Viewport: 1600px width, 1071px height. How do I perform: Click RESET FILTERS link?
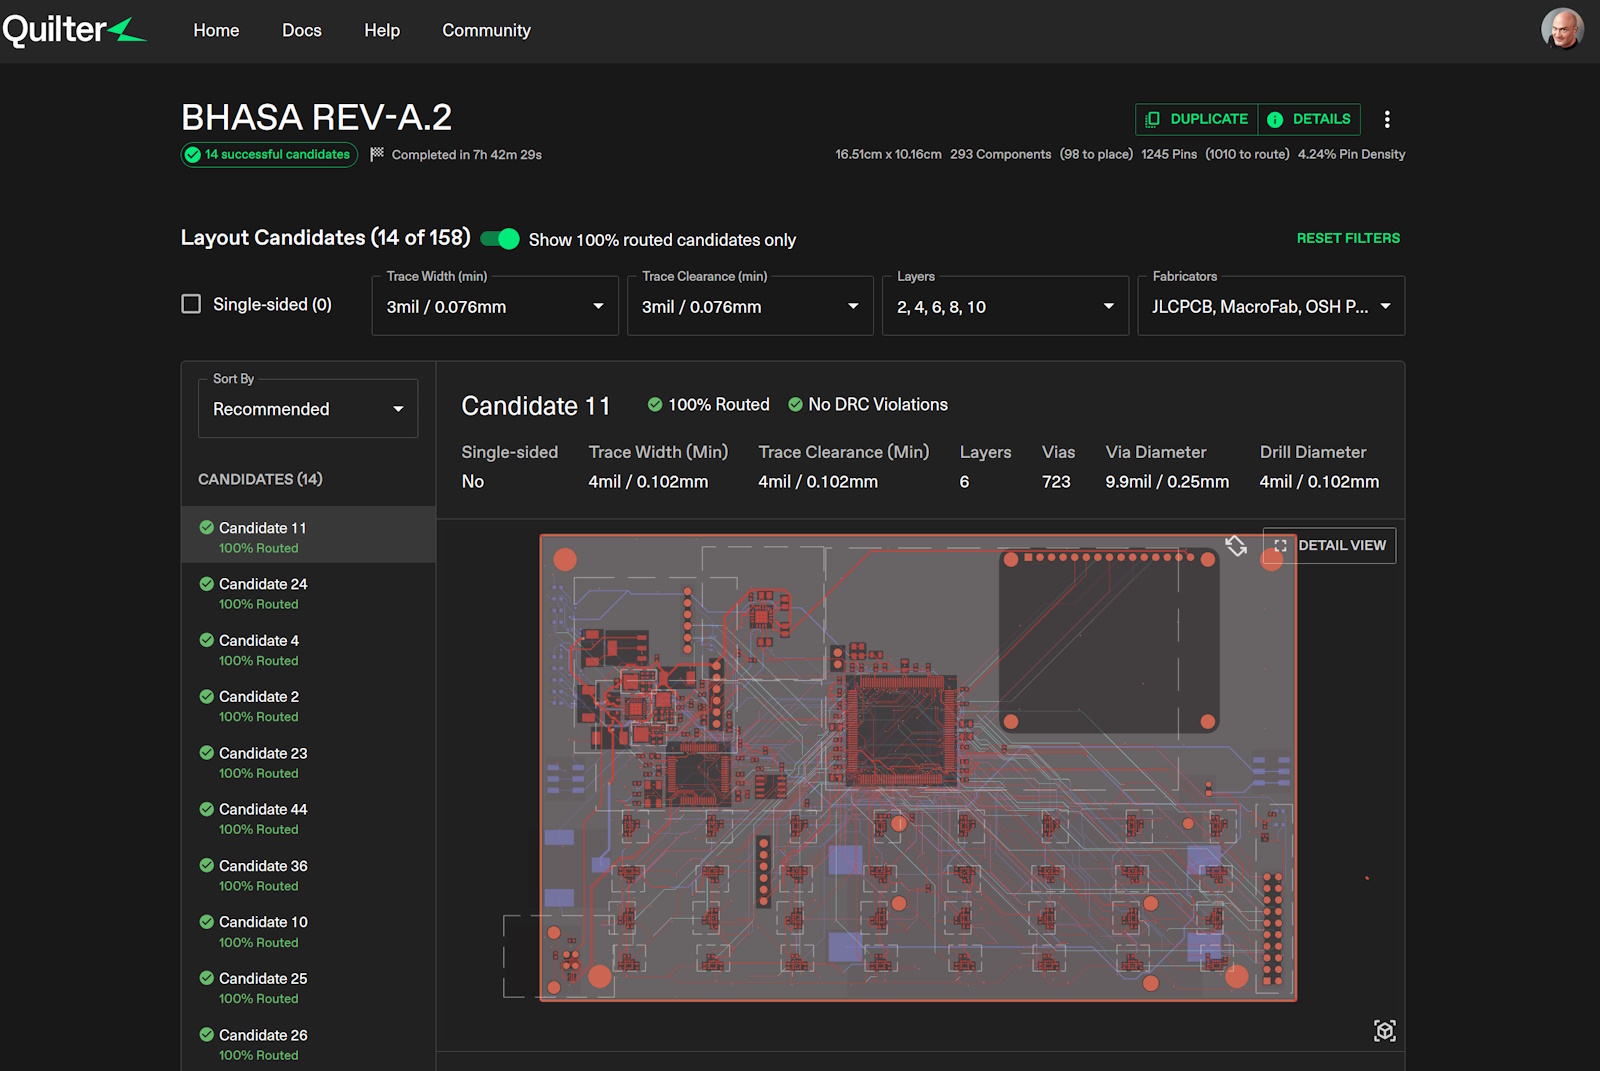coord(1348,238)
